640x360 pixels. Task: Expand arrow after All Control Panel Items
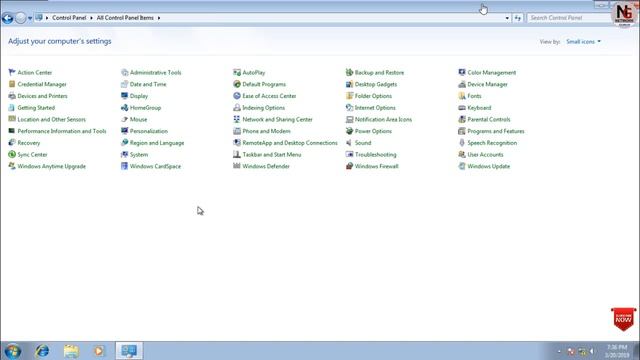159,18
